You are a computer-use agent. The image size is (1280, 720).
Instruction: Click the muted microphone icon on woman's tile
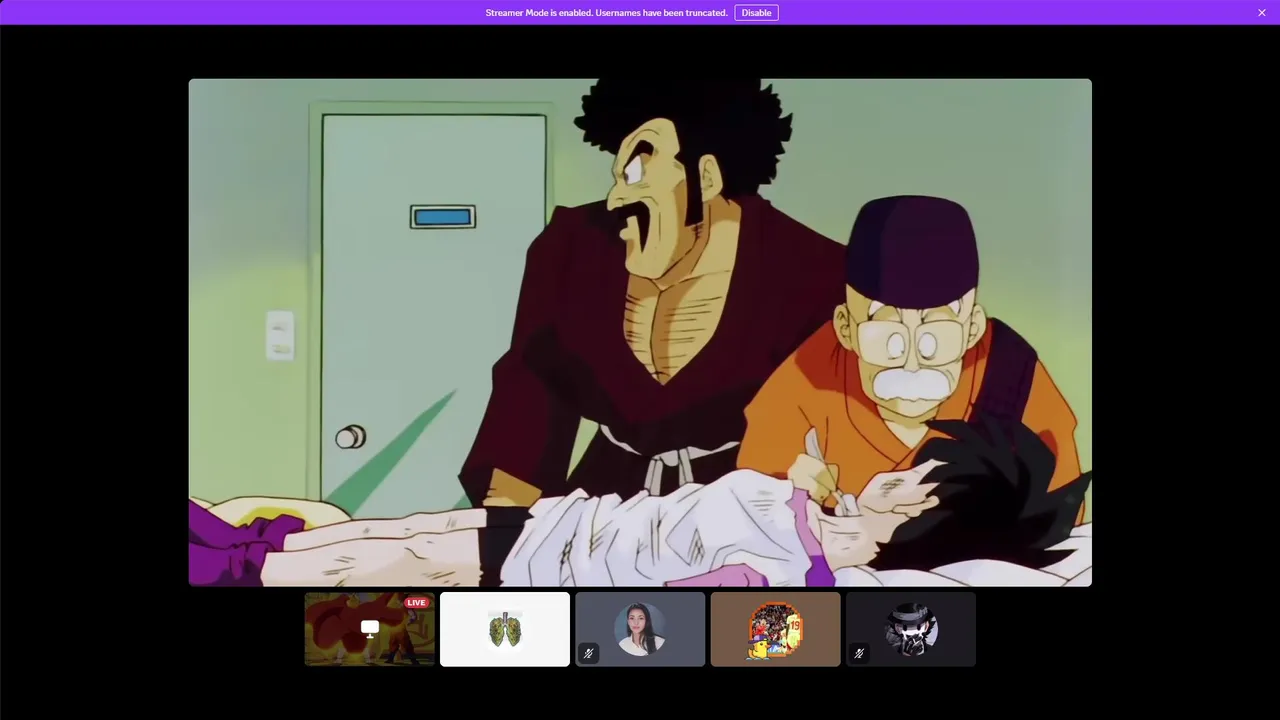click(588, 653)
